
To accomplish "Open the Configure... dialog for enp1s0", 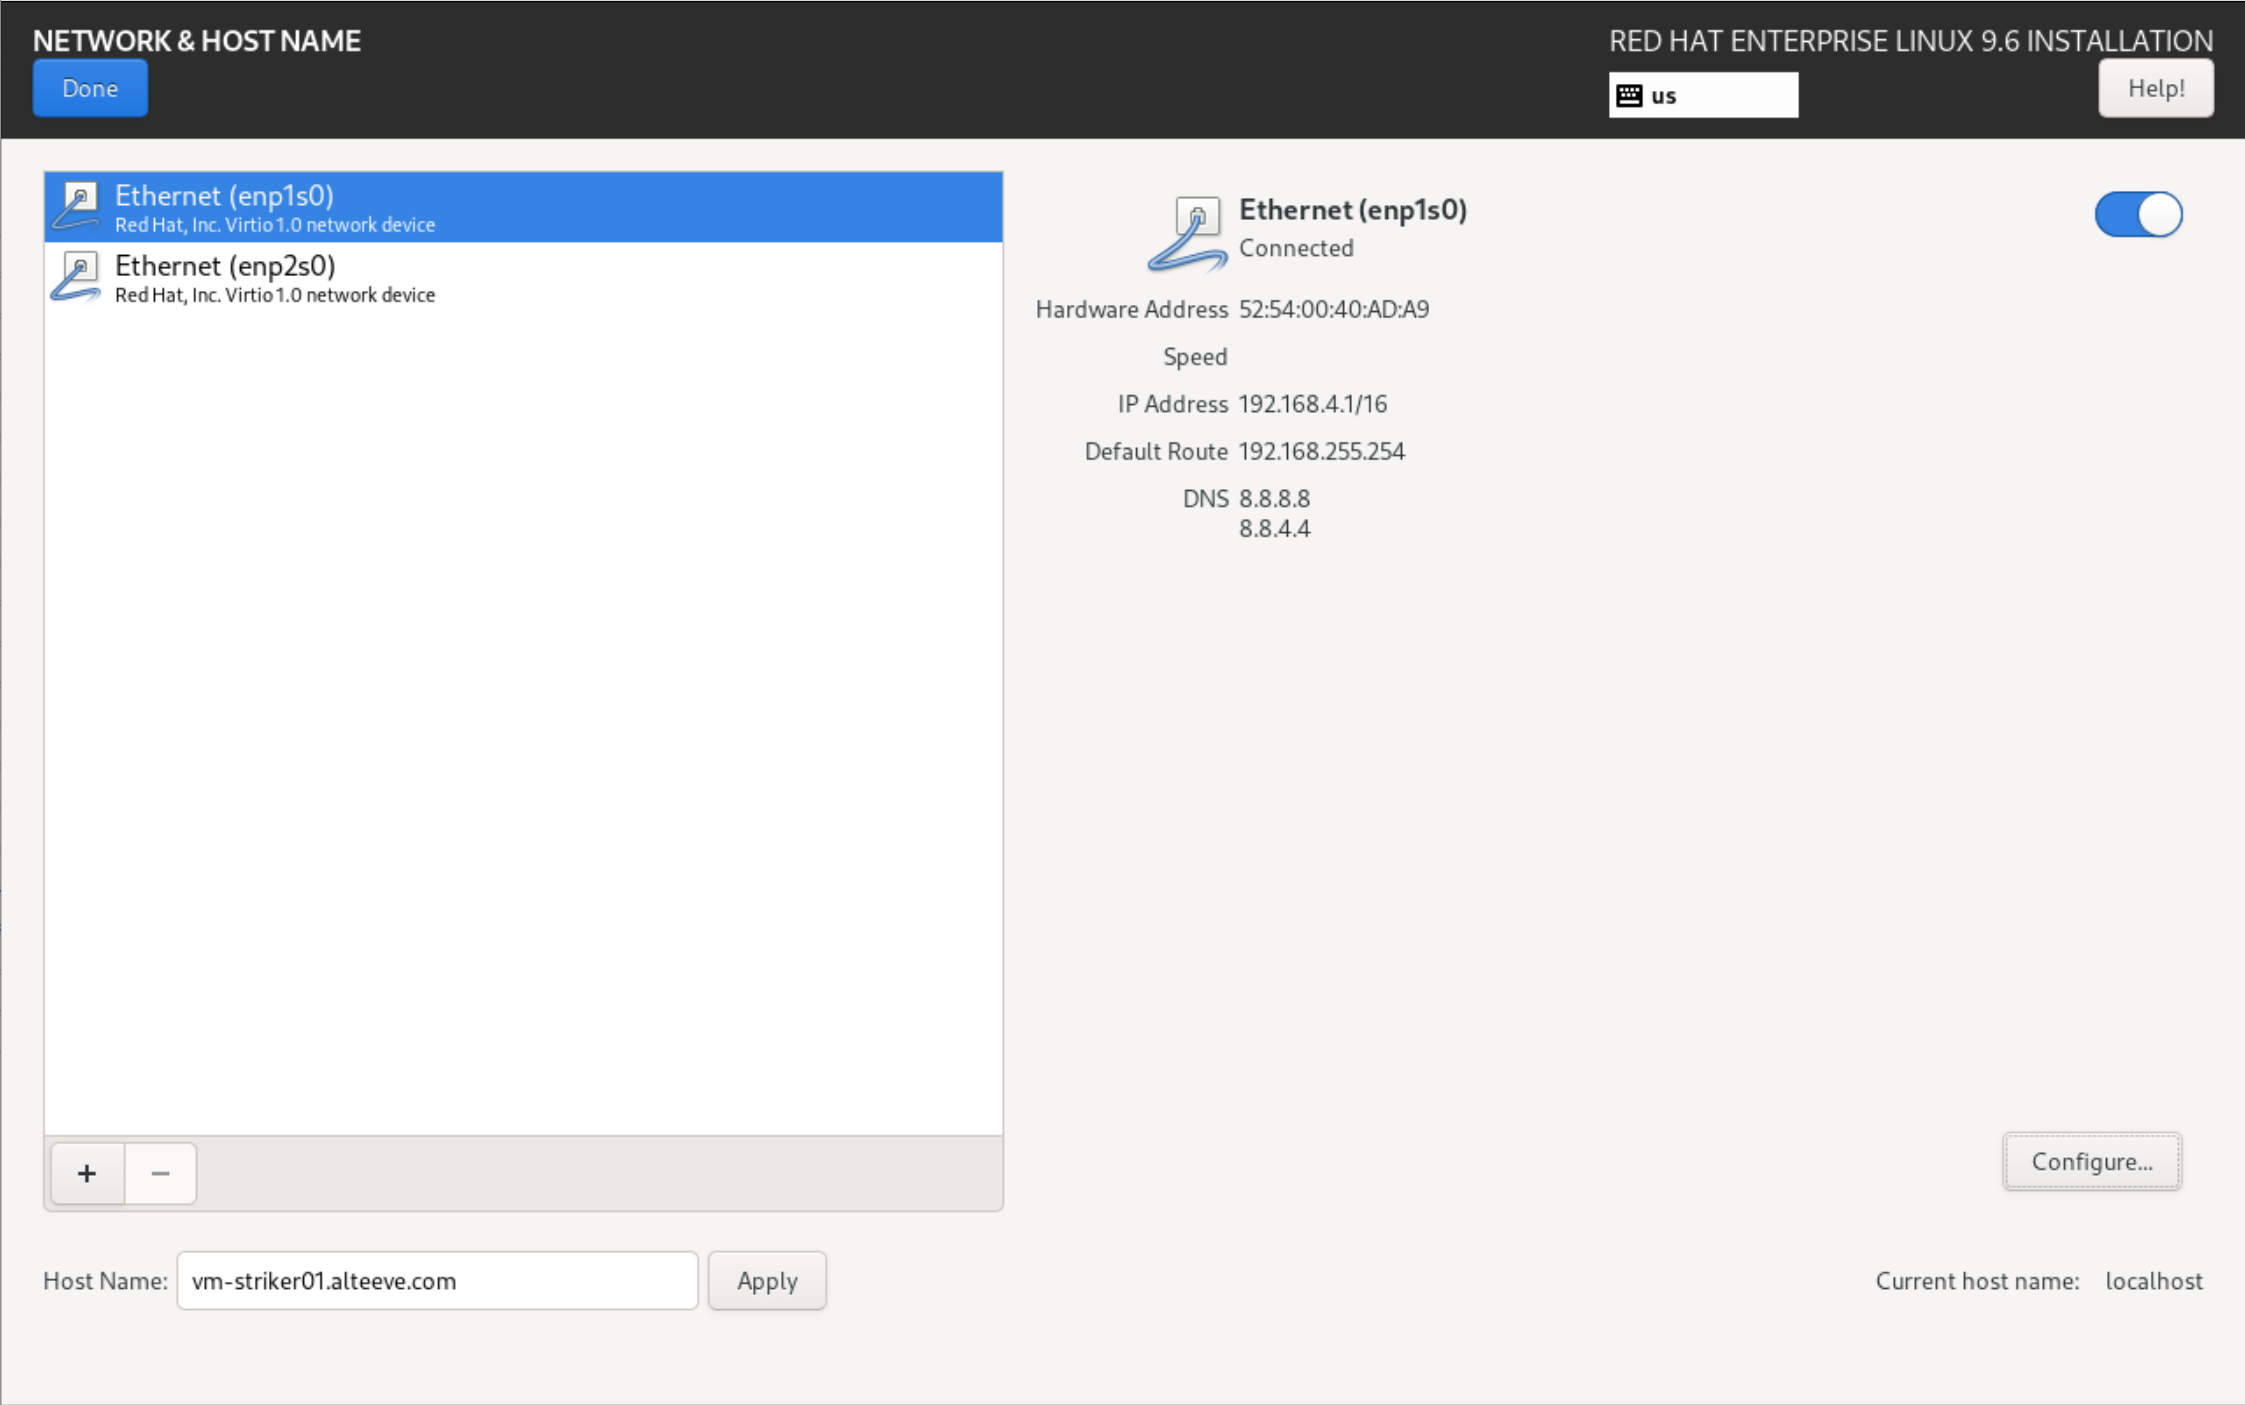I will pos(2092,1161).
